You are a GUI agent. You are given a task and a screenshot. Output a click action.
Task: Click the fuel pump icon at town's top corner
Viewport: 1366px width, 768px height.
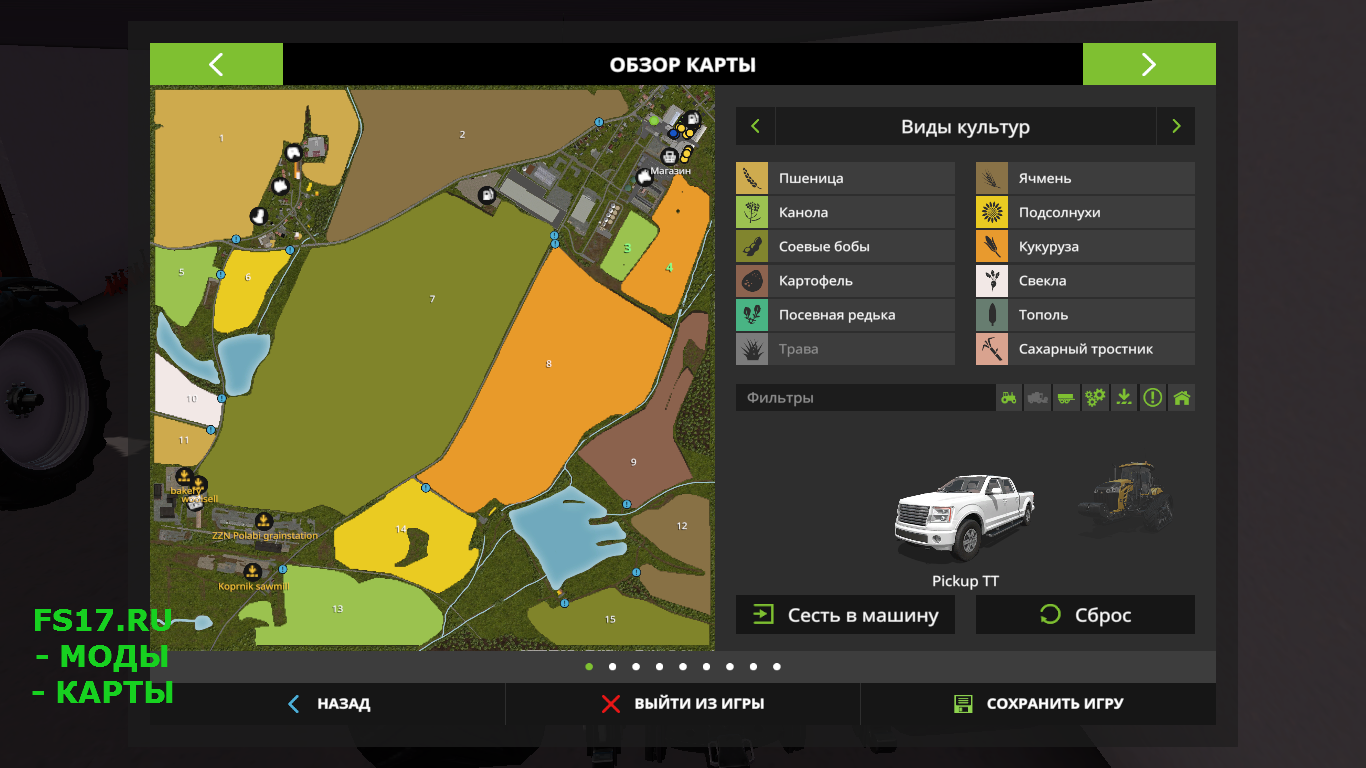point(693,118)
